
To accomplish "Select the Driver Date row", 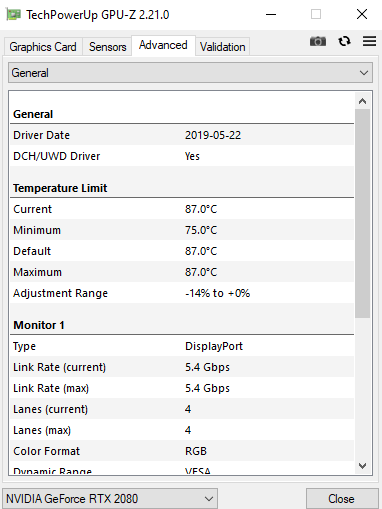I will point(182,135).
